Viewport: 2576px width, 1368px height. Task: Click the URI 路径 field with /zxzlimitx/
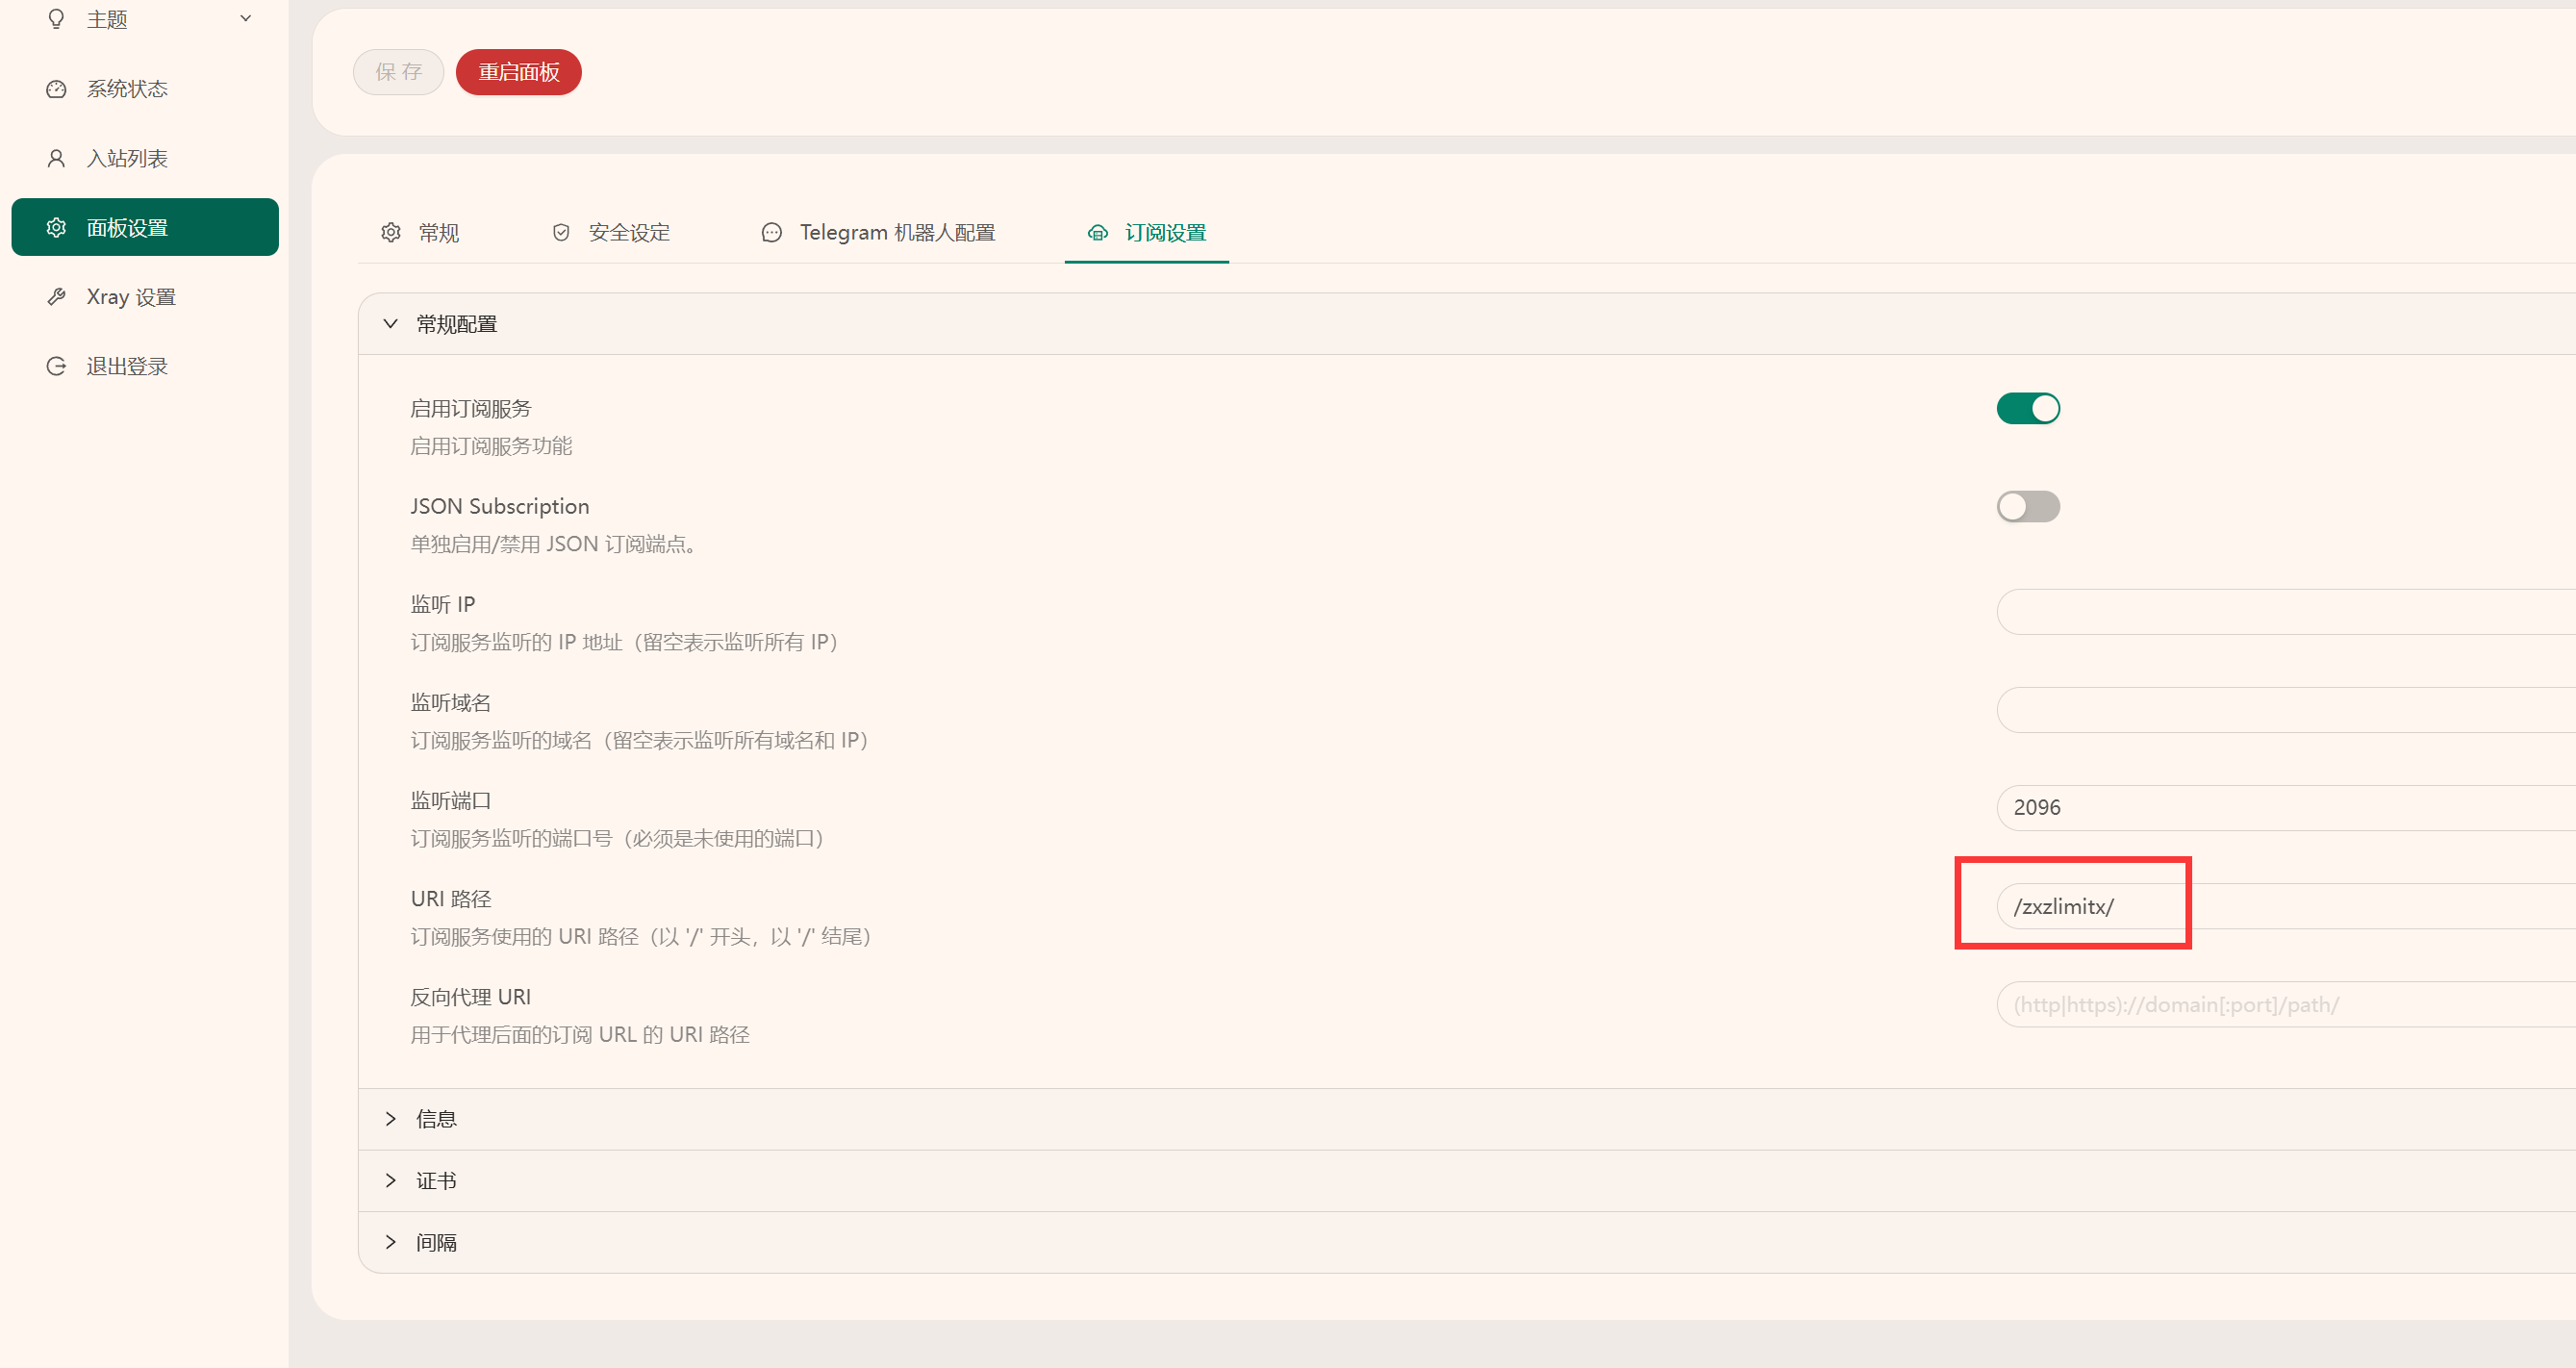tap(2286, 906)
